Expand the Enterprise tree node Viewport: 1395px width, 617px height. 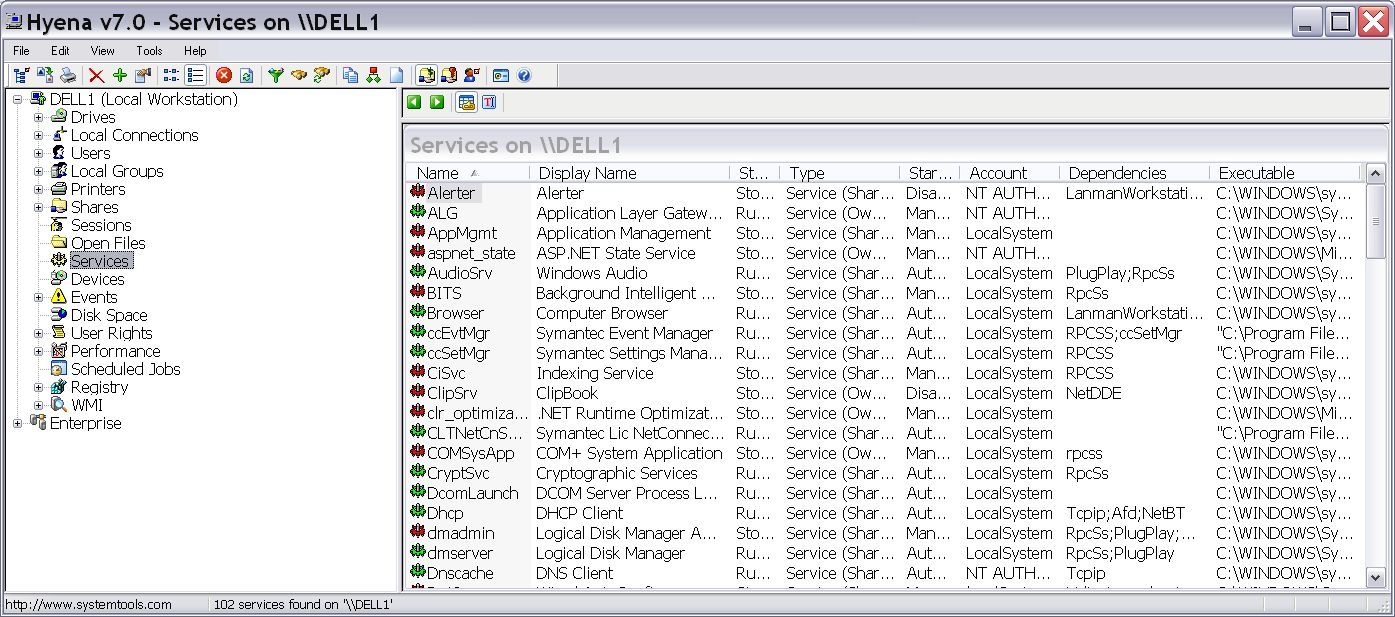coord(15,423)
